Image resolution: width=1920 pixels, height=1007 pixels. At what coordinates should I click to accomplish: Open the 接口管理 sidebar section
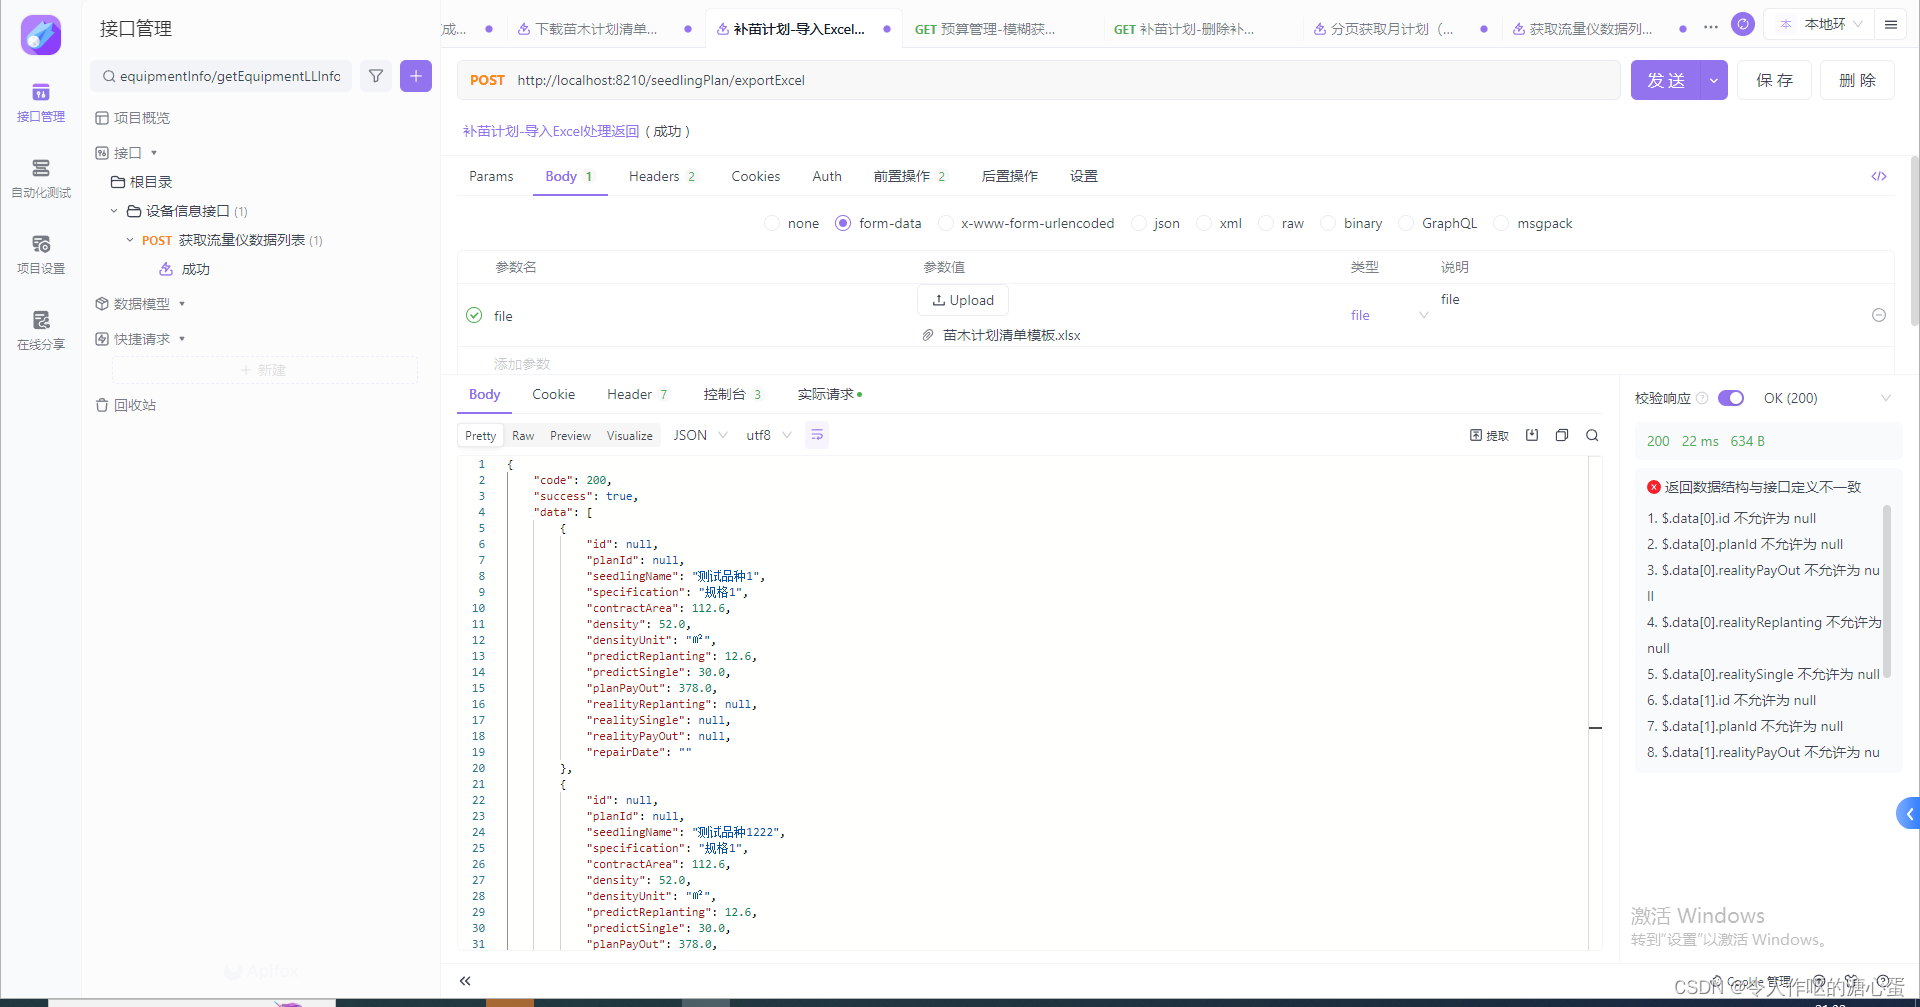pos(41,103)
